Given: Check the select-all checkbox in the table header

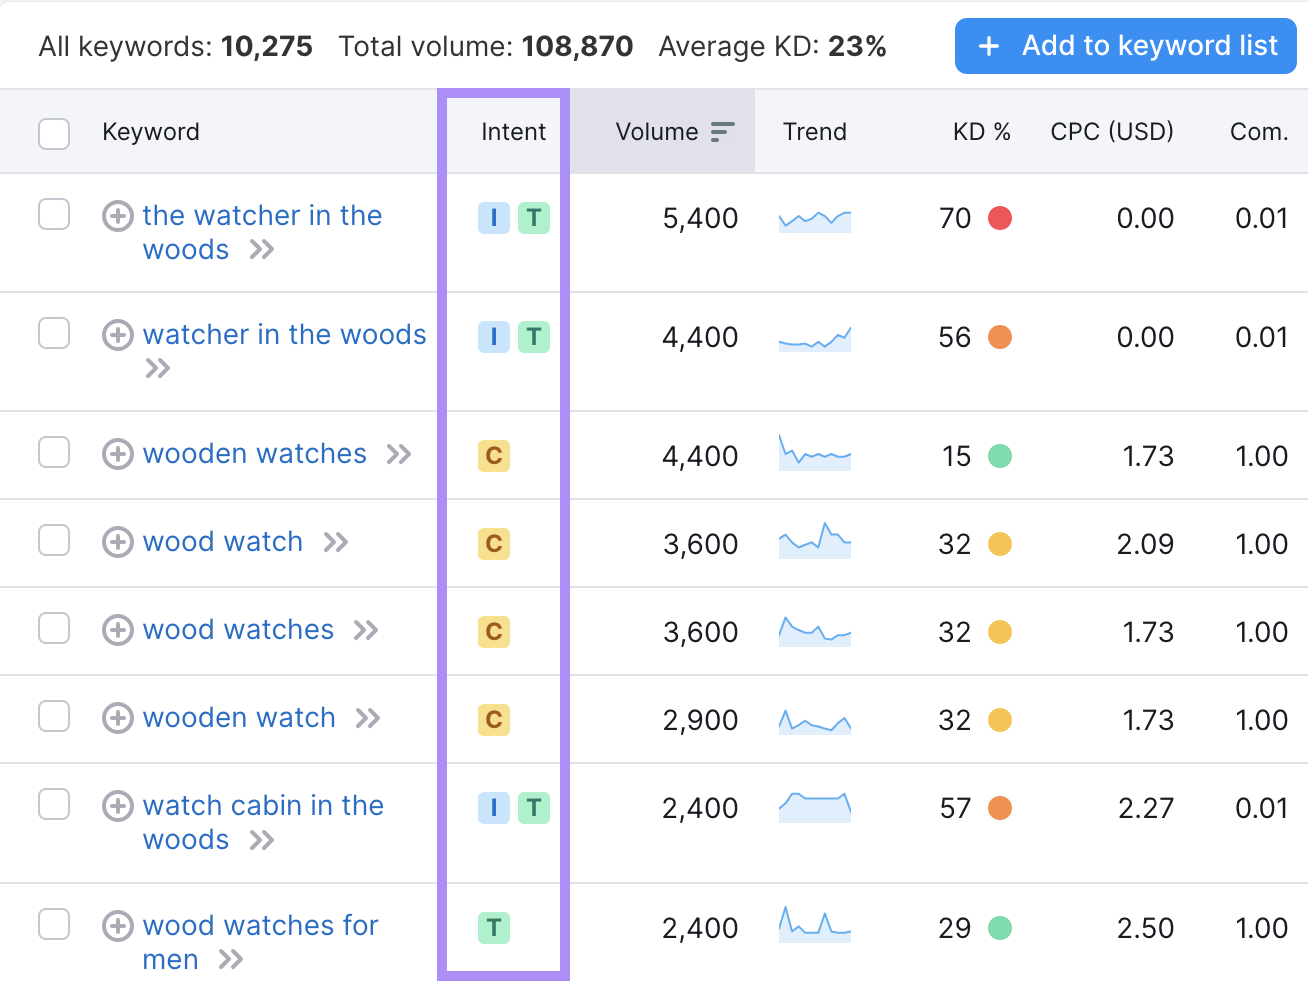Looking at the screenshot, I should (x=54, y=131).
